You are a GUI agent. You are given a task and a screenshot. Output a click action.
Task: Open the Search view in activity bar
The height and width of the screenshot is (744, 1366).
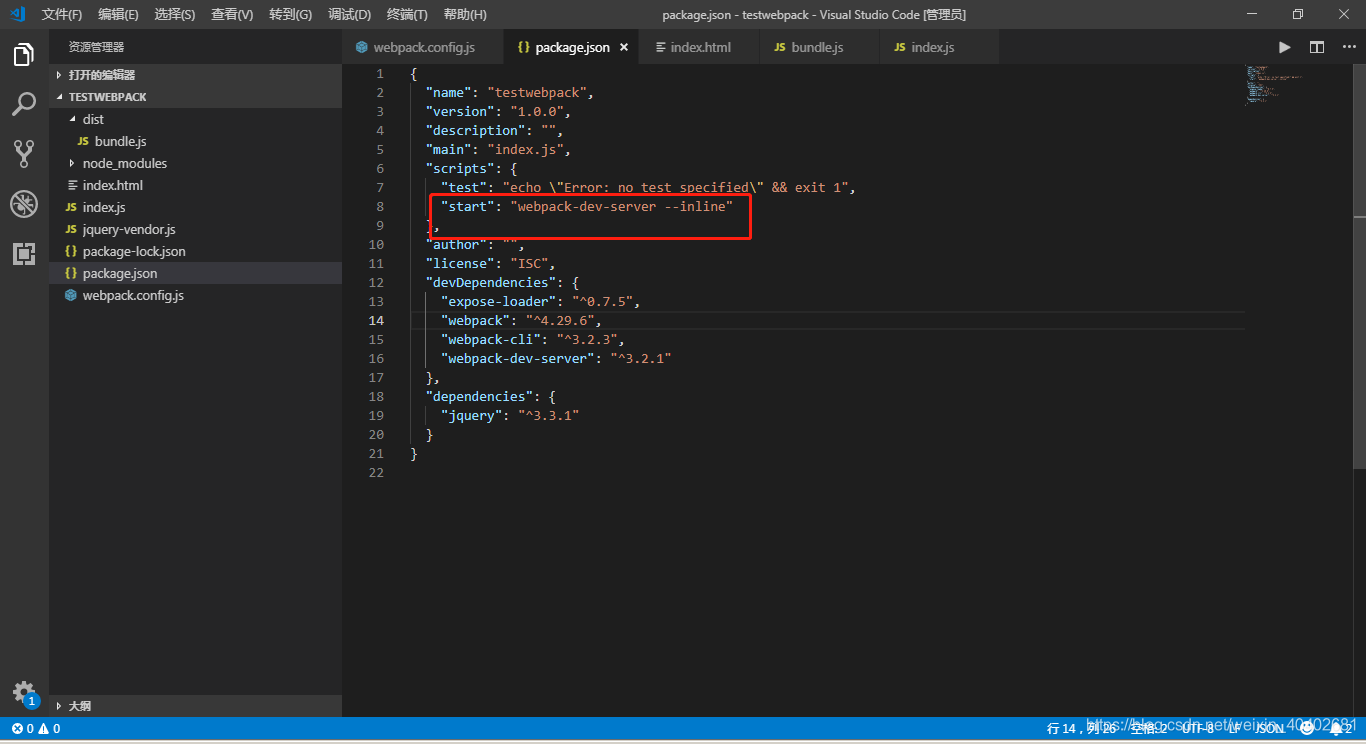pyautogui.click(x=24, y=104)
